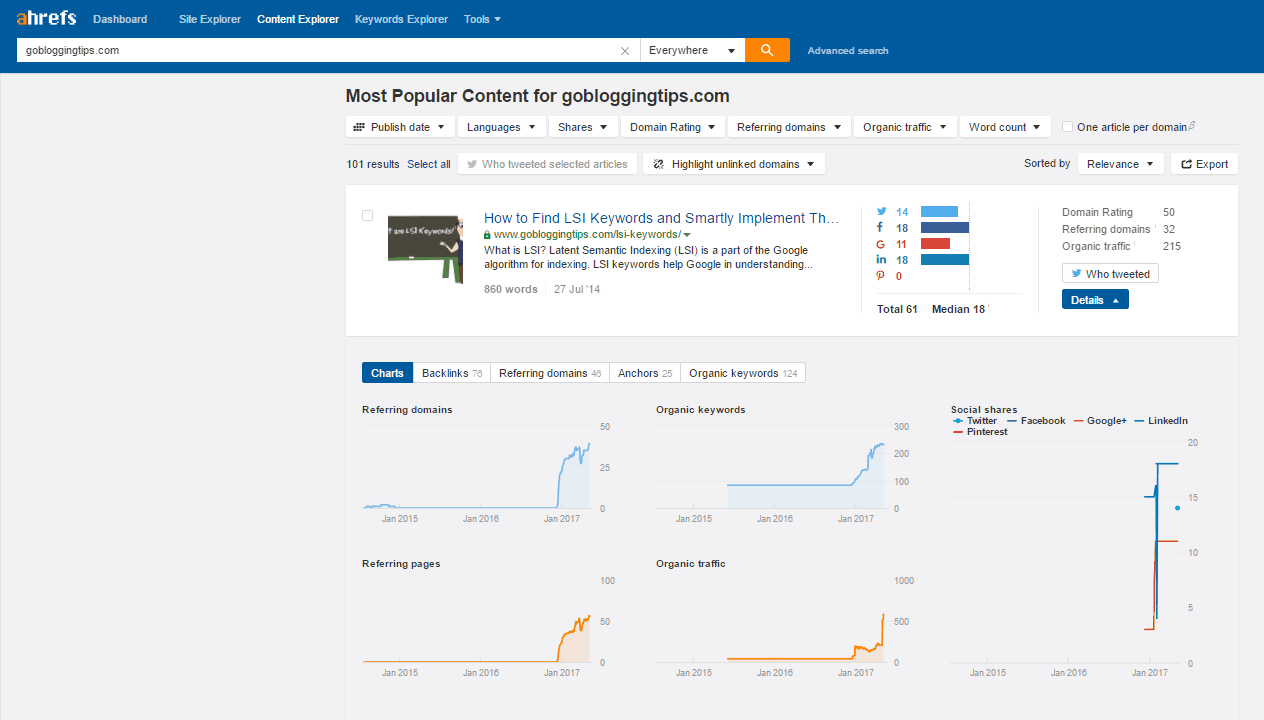Collapse the Details panel

coord(1095,300)
